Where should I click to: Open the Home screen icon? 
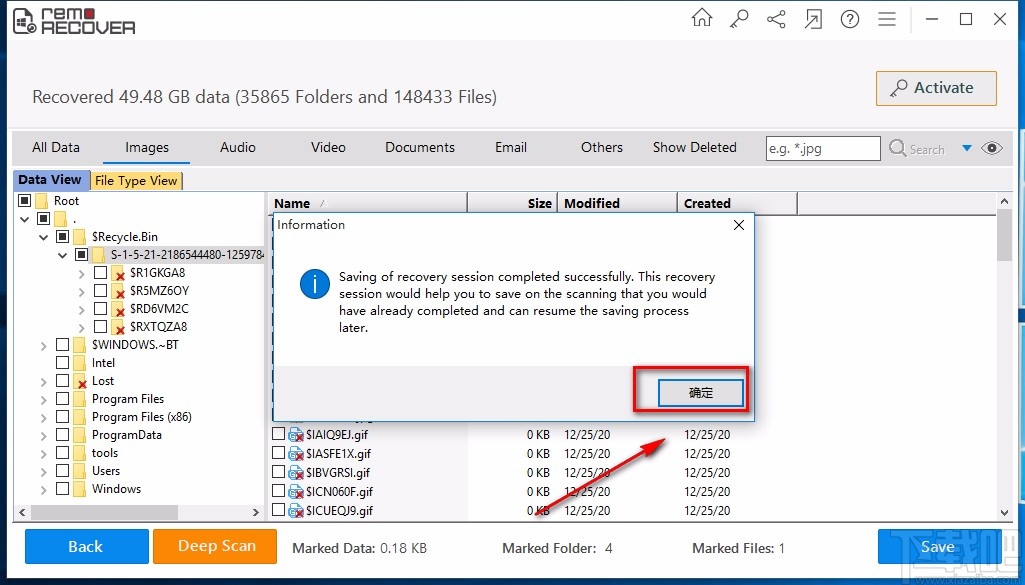pyautogui.click(x=701, y=18)
